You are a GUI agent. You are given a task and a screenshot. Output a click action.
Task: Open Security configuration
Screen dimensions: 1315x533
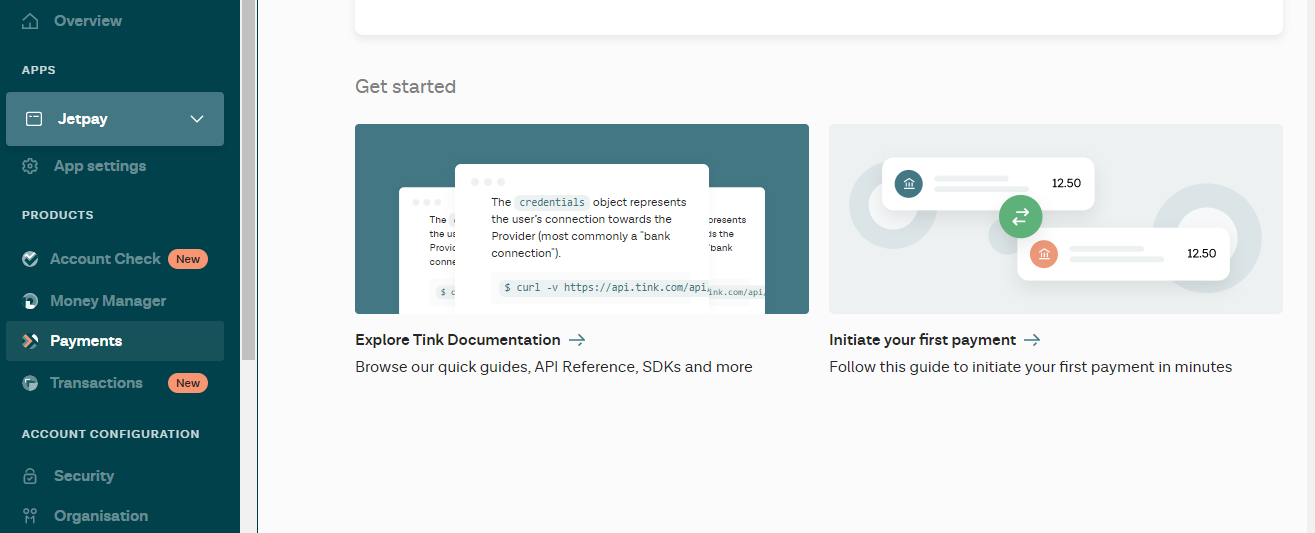point(84,476)
